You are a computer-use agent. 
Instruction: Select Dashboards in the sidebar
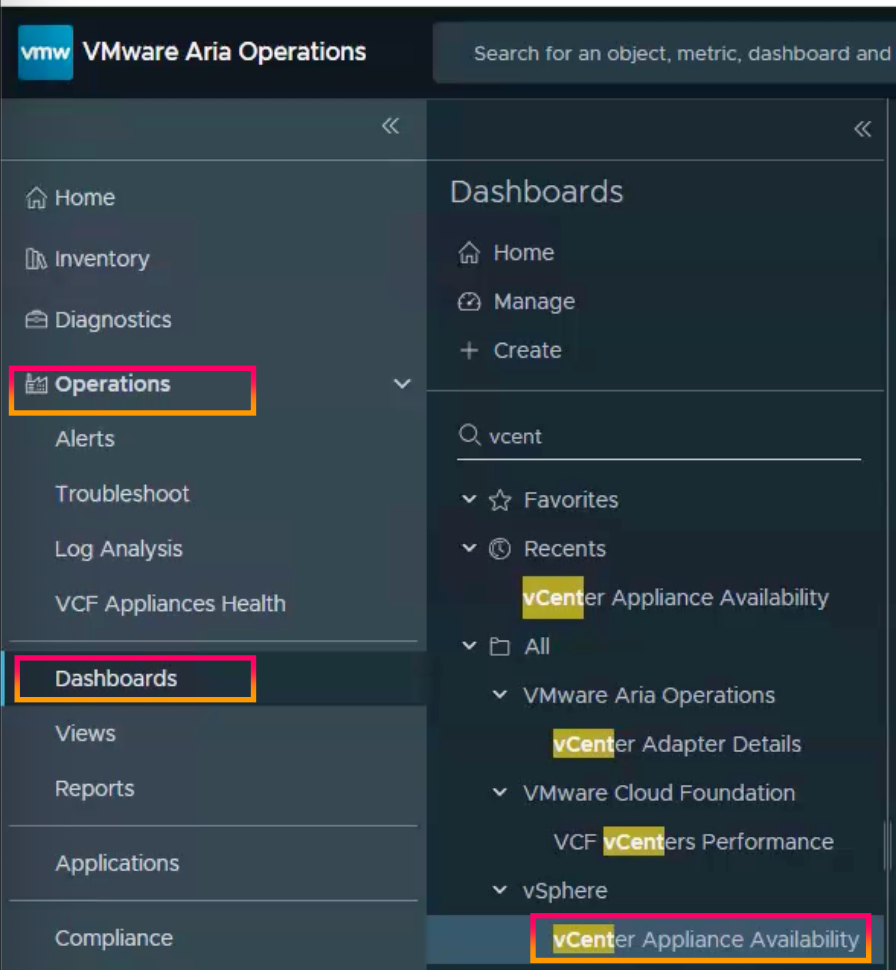(116, 679)
